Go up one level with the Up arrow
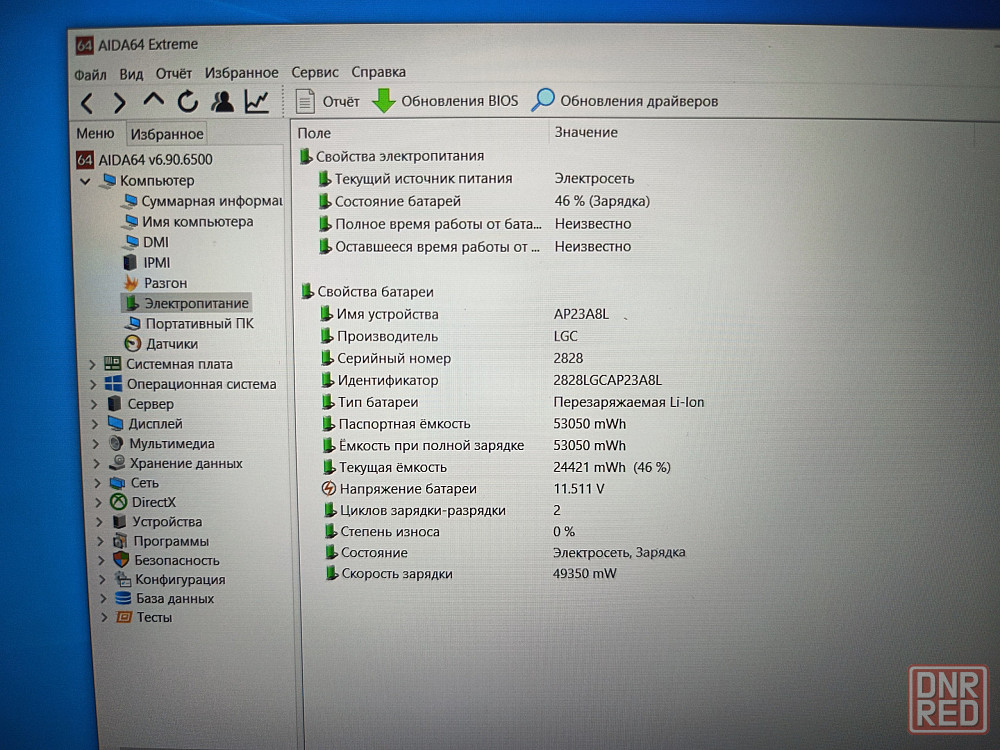The image size is (1000, 750). 153,100
